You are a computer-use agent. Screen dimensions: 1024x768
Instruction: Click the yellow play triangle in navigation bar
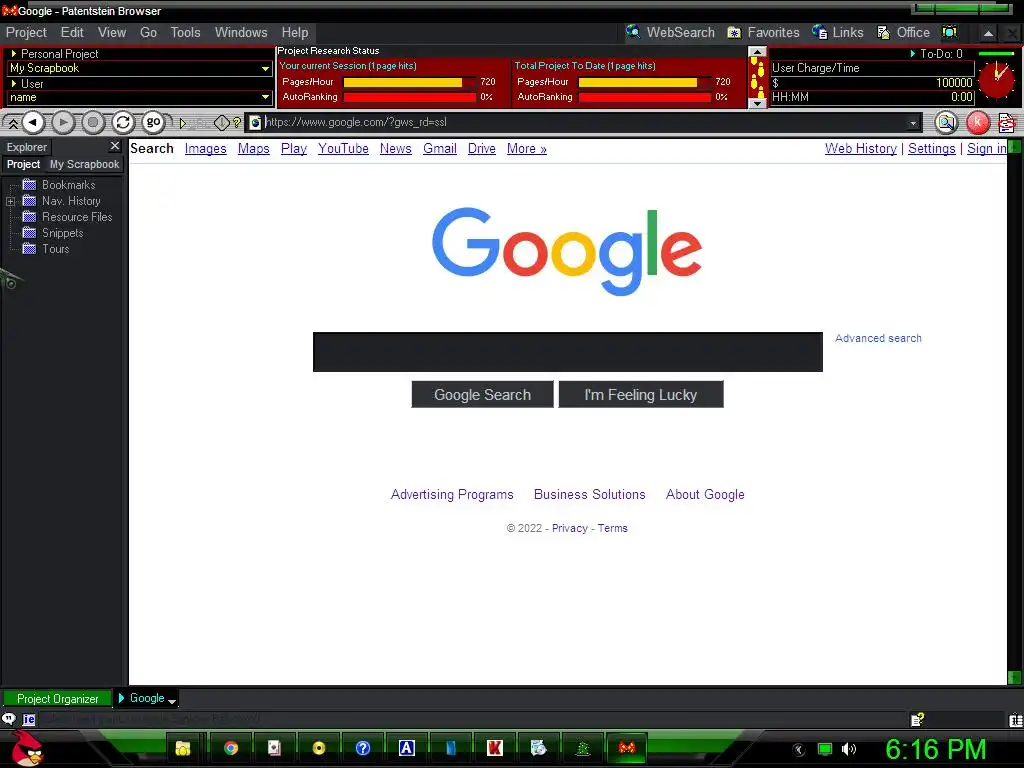183,123
